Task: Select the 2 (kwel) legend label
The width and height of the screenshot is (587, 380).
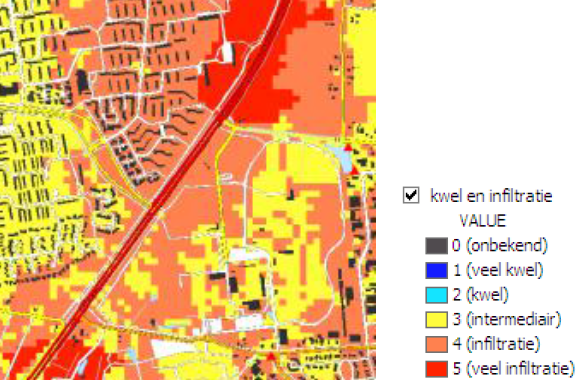Action: pyautogui.click(x=481, y=295)
